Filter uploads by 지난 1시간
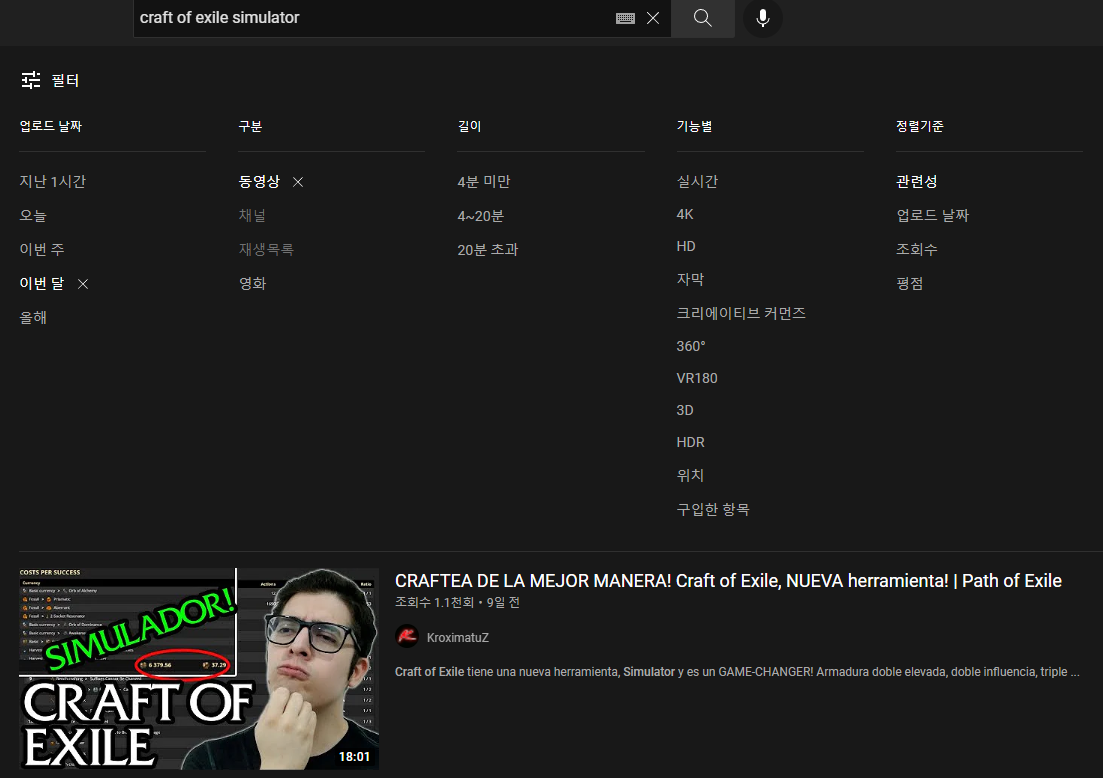1103x778 pixels. click(53, 181)
